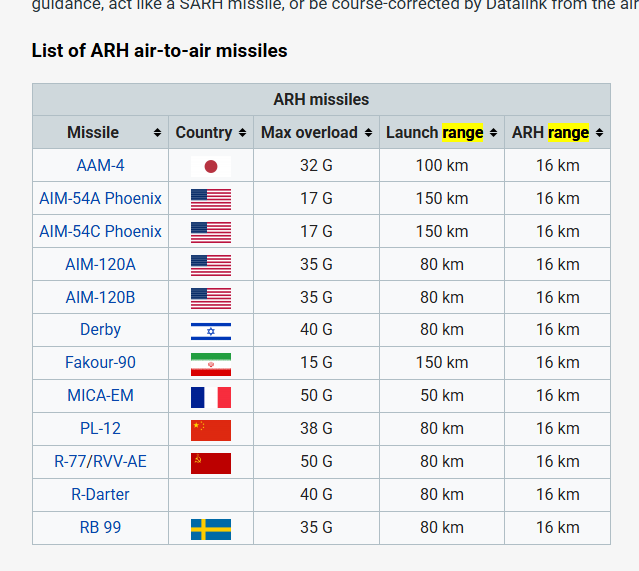Screen dimensions: 639x571
Task: Click the ARH missiles table caption
Action: coord(321,100)
